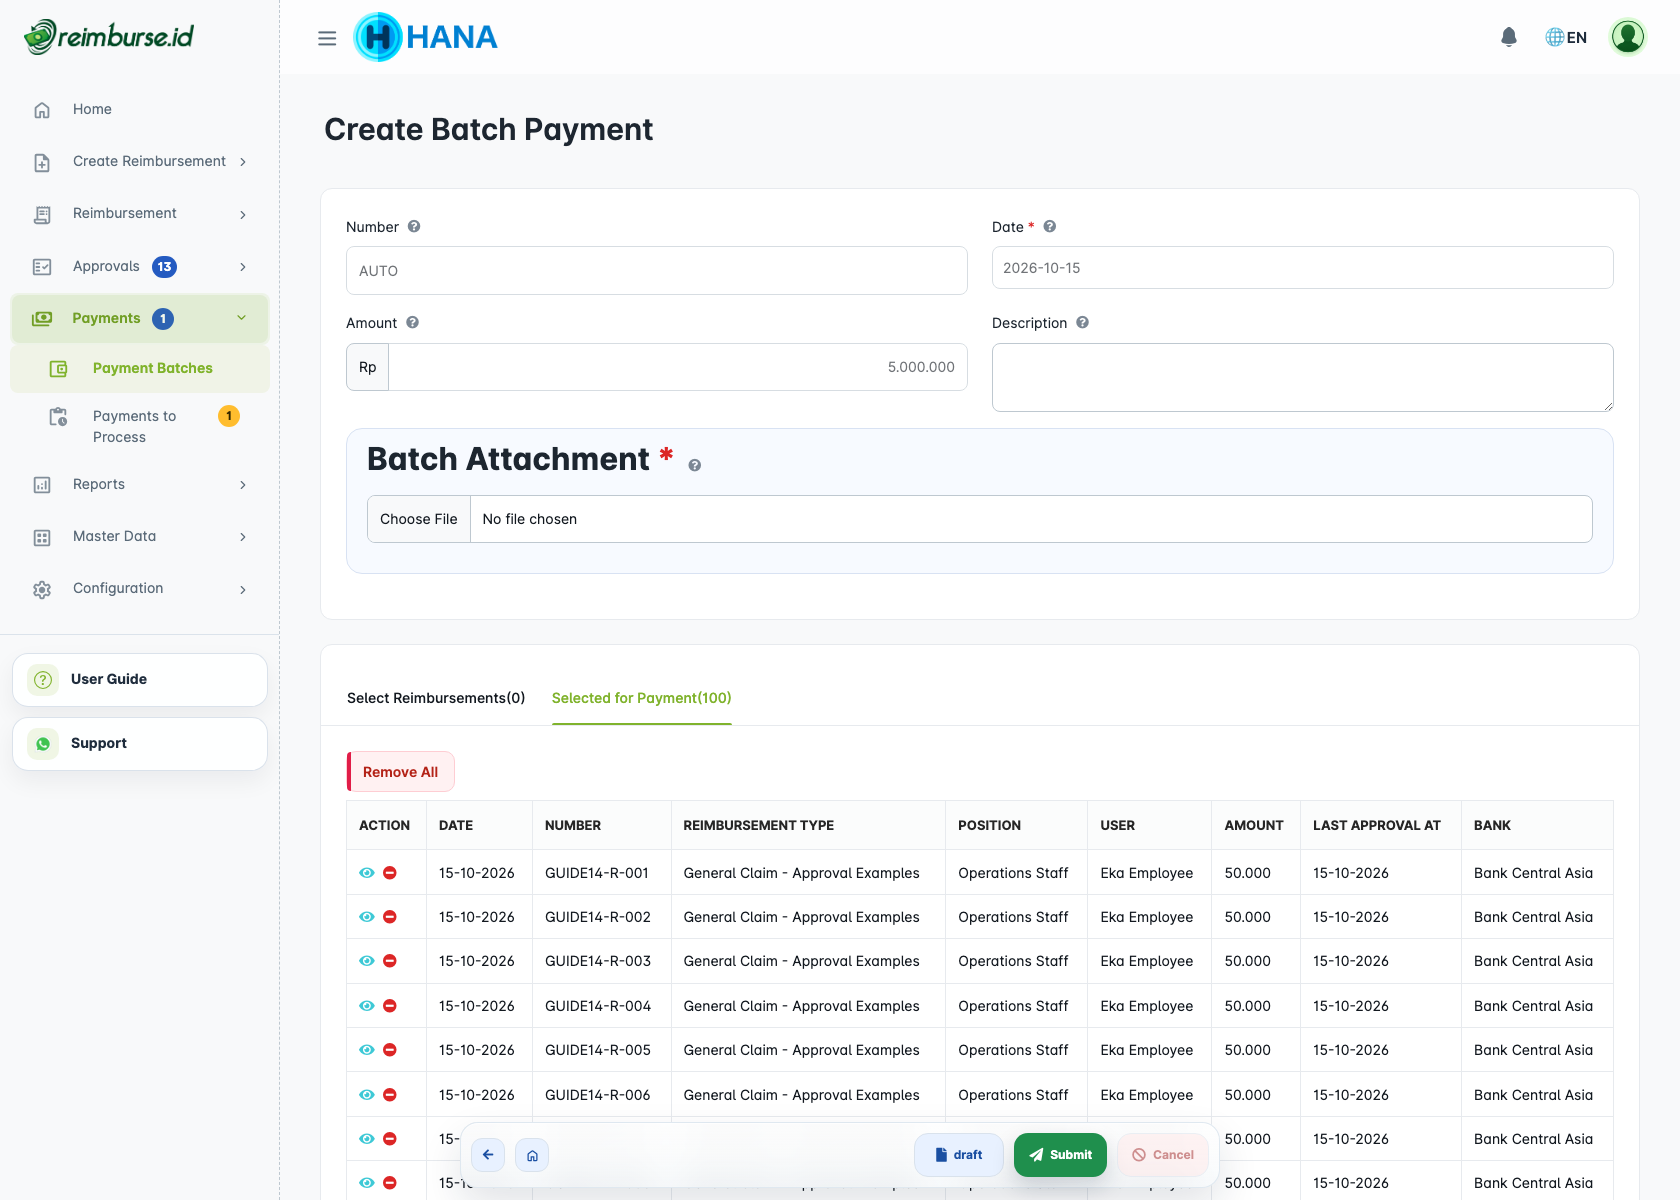The height and width of the screenshot is (1200, 1680).
Task: Click the Date input field
Action: [x=1302, y=268]
